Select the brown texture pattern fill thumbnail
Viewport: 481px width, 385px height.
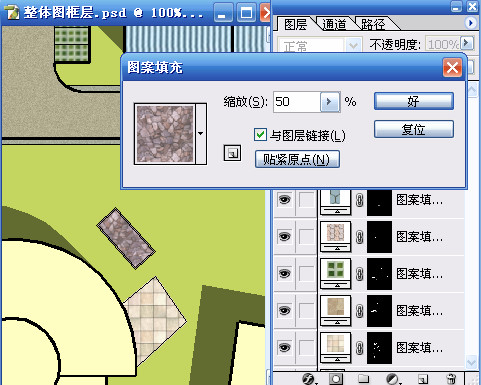coord(335,310)
